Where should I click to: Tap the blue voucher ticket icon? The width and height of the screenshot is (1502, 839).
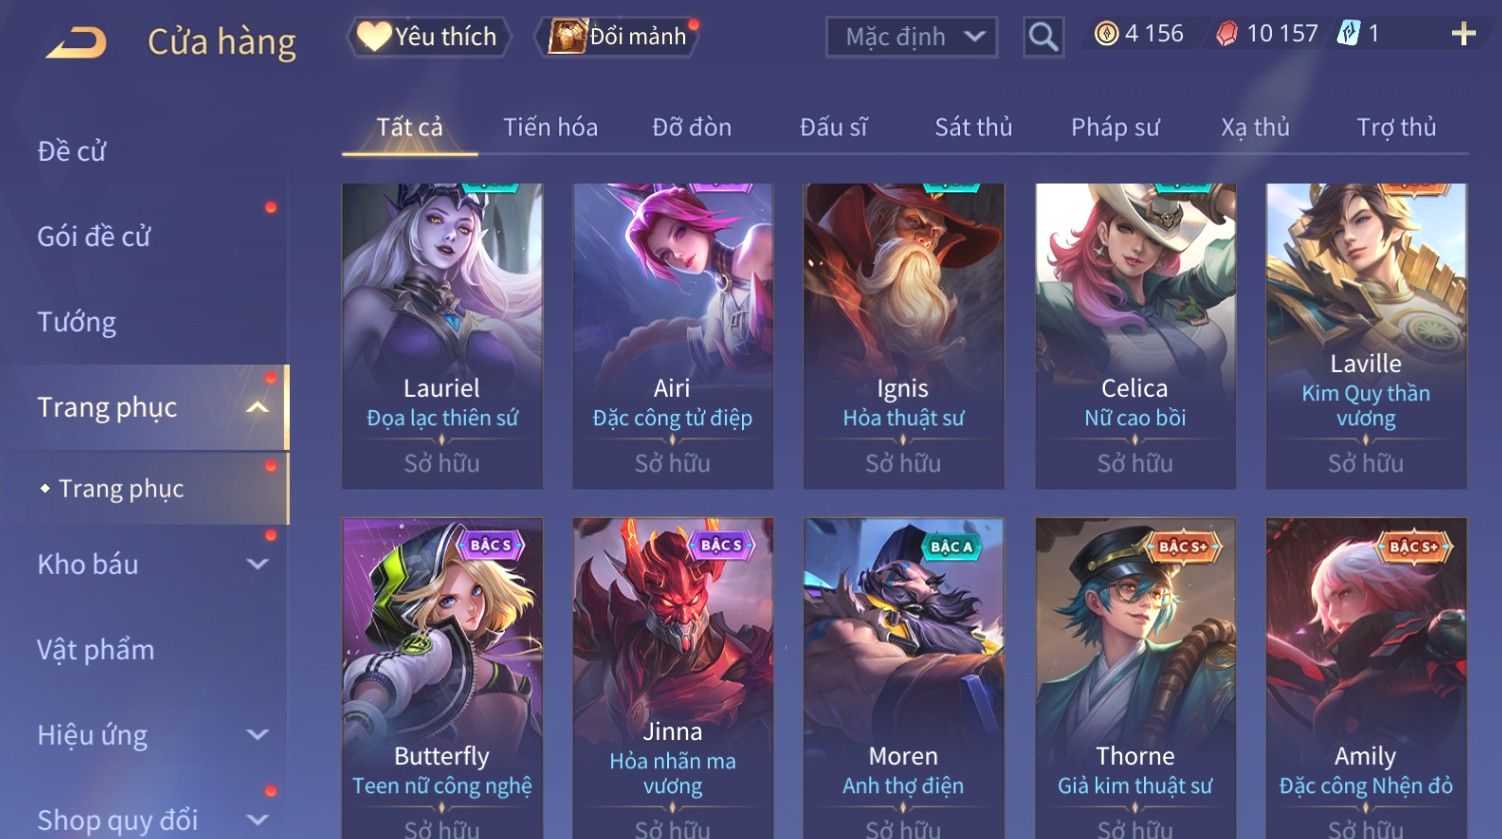click(x=1348, y=35)
